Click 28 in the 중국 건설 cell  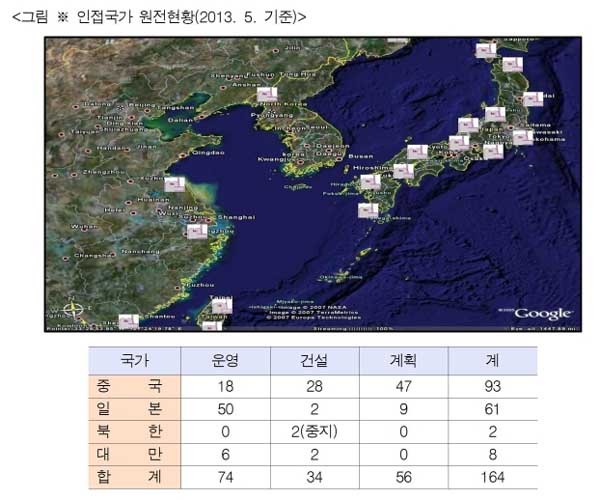pos(314,386)
